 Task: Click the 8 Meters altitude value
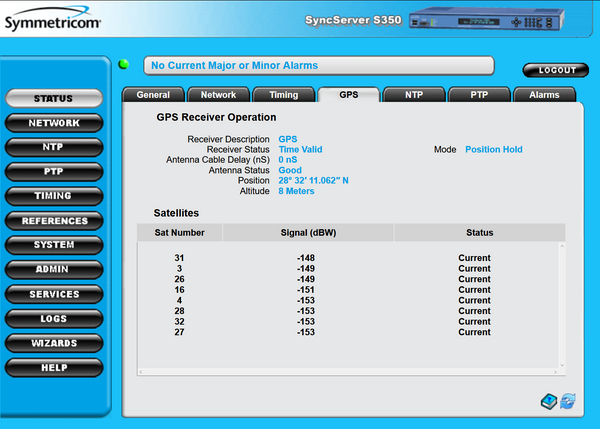pyautogui.click(x=296, y=191)
